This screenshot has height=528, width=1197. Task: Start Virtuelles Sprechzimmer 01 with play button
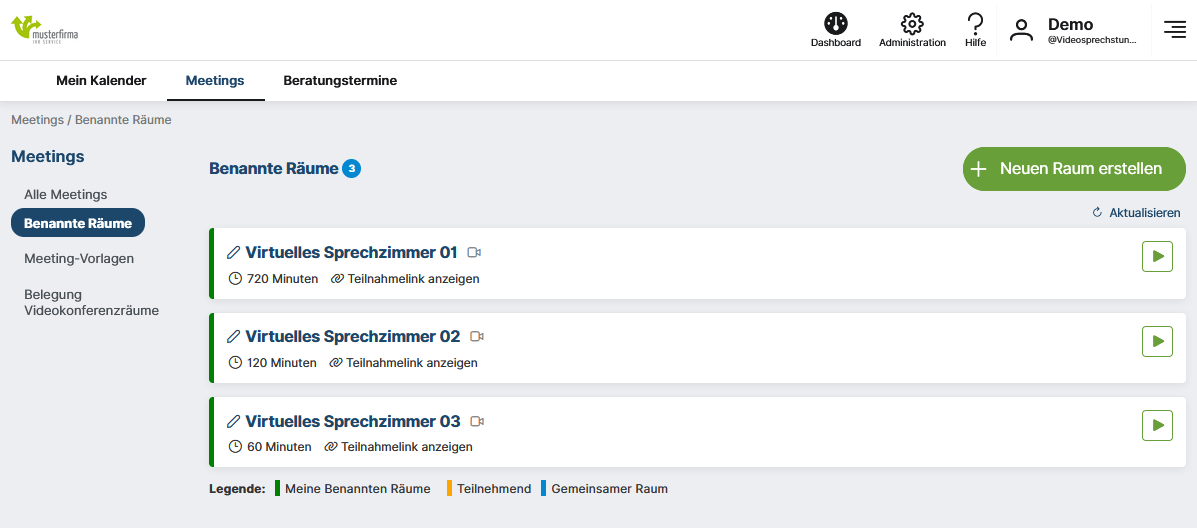click(1157, 256)
